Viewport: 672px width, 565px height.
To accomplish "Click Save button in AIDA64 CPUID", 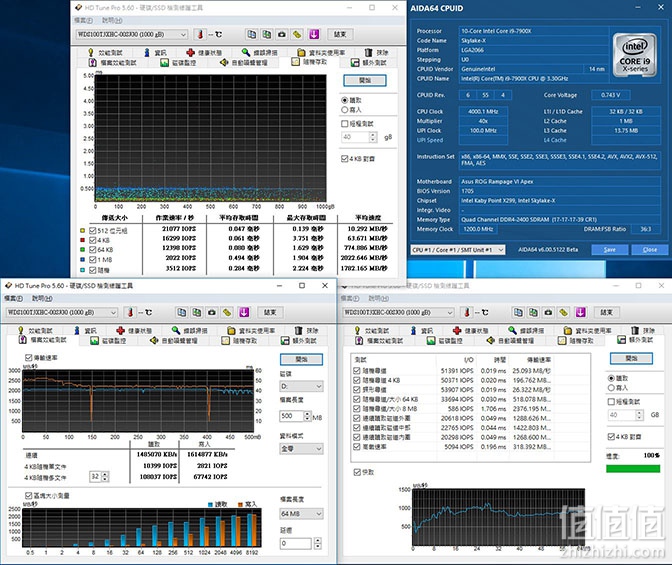I will pos(610,249).
